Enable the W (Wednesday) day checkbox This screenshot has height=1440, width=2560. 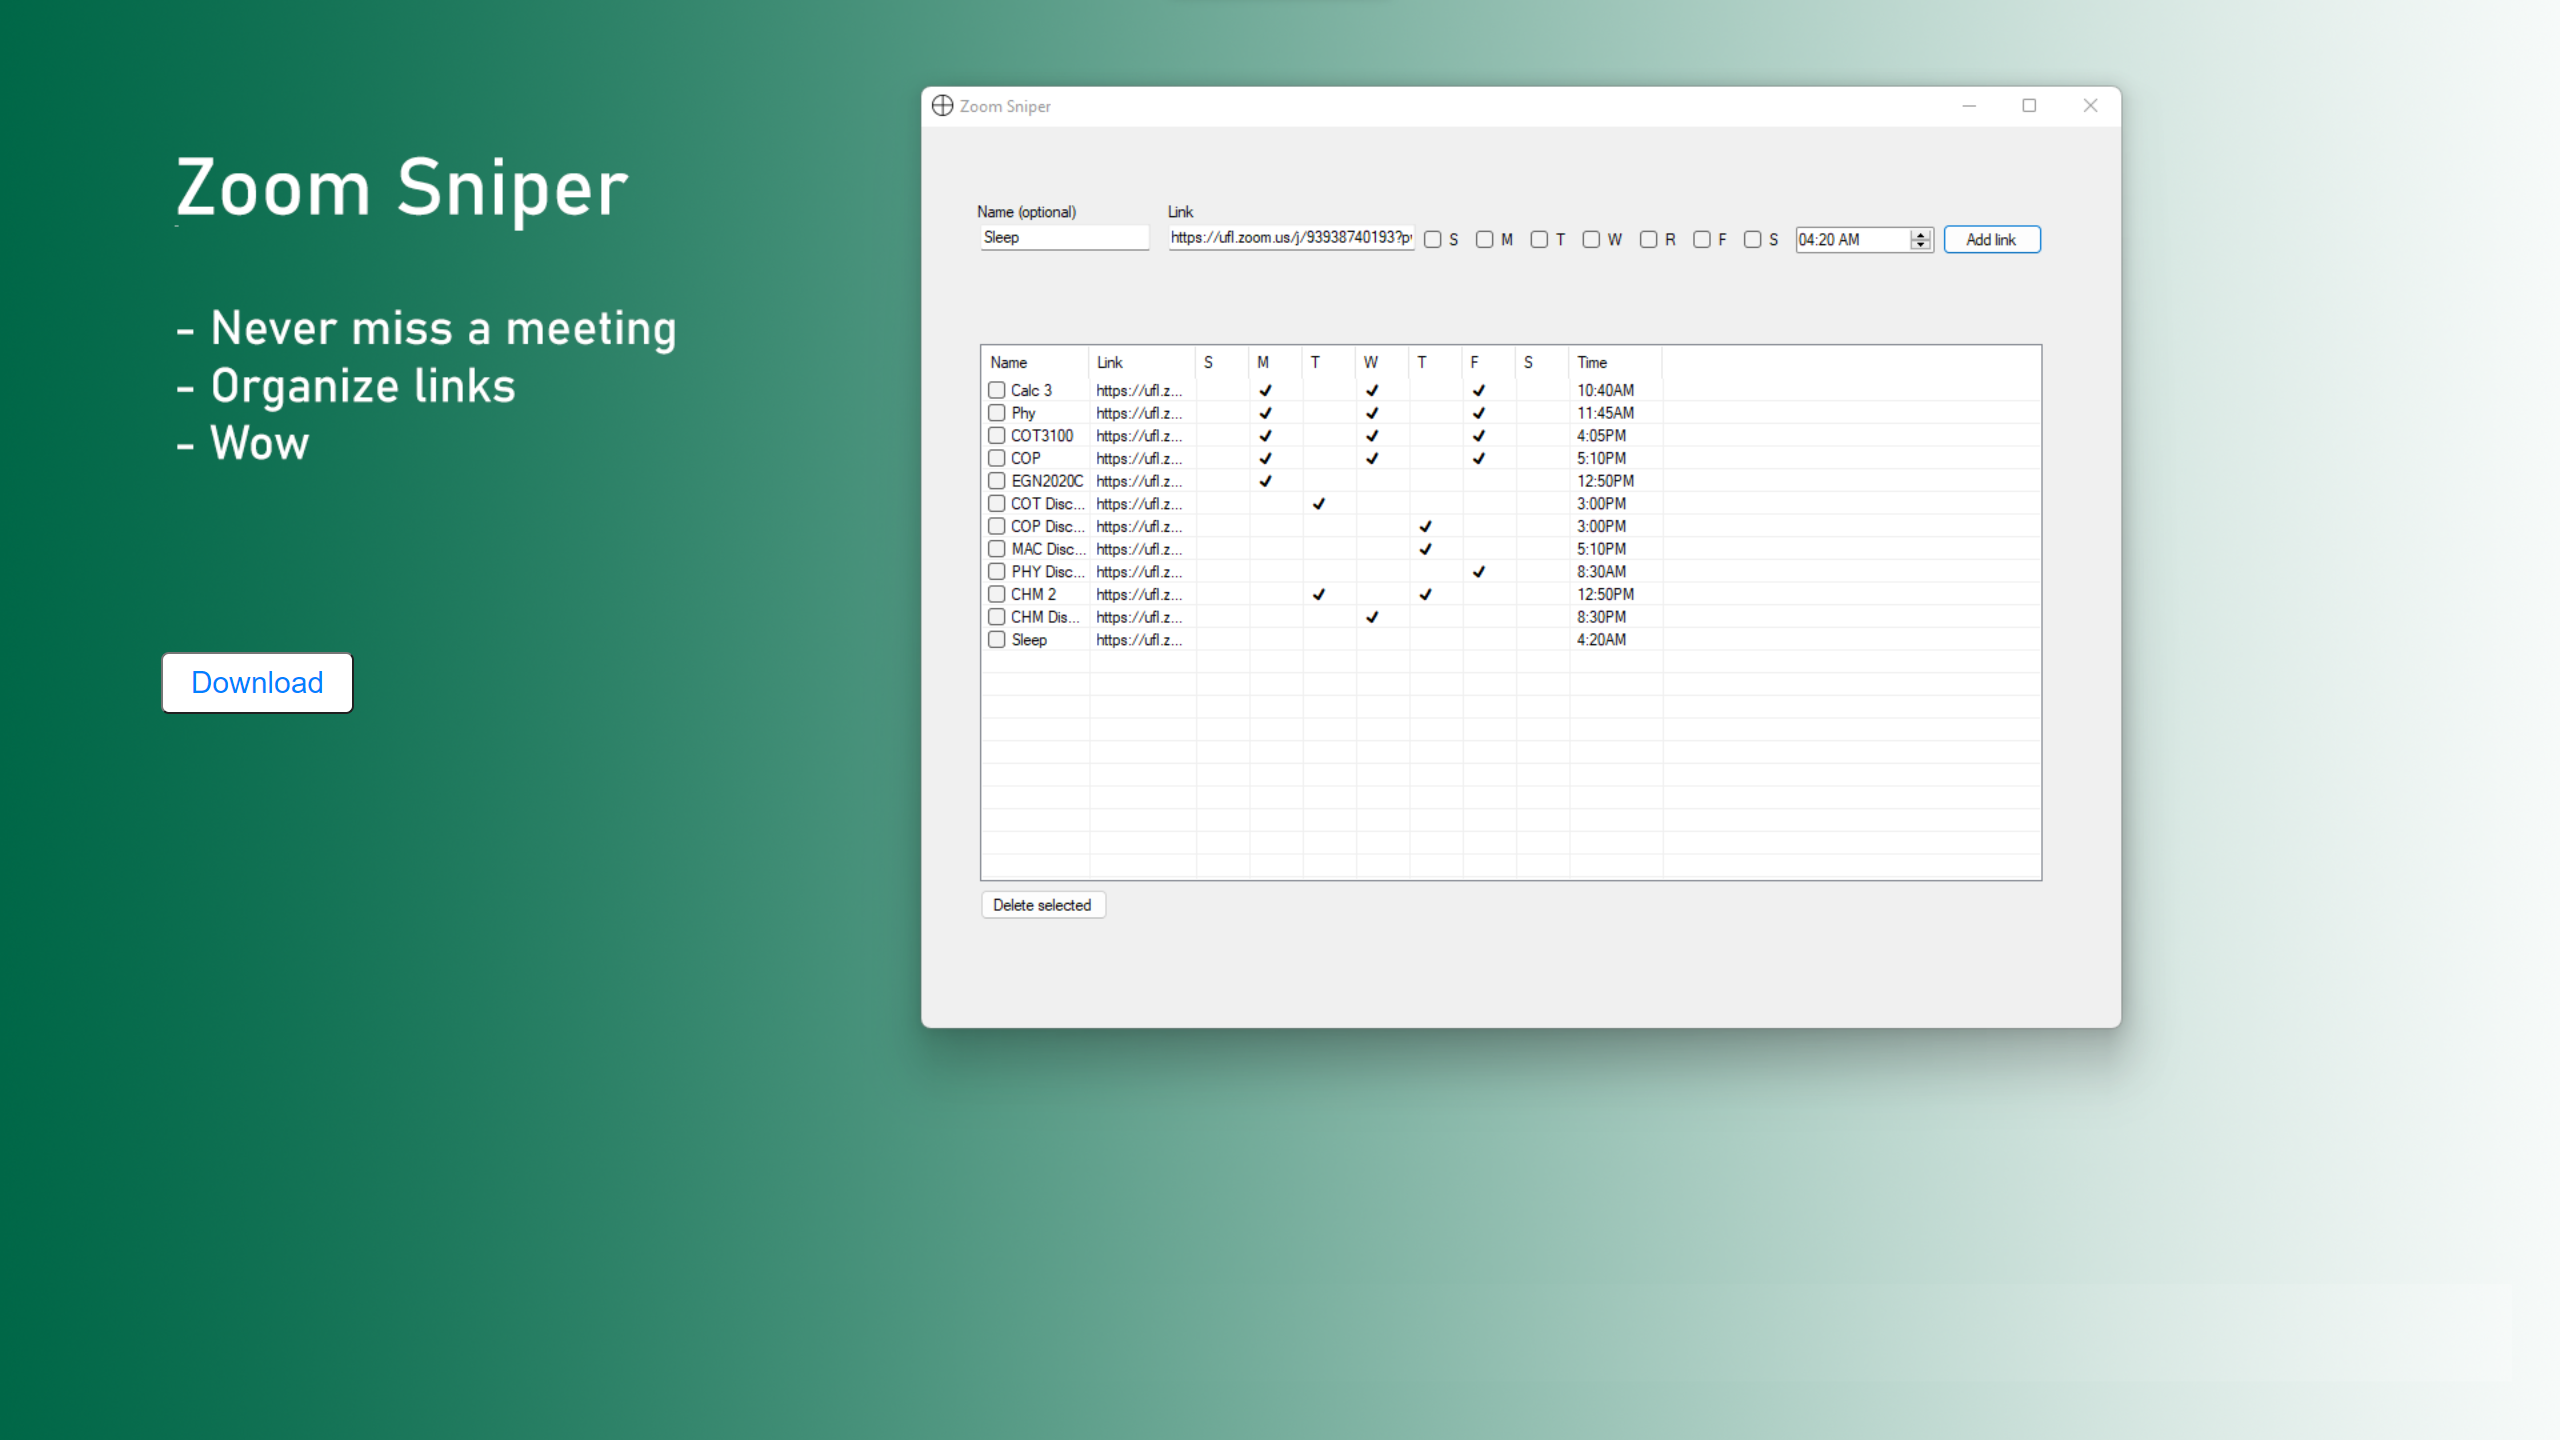click(x=1591, y=240)
